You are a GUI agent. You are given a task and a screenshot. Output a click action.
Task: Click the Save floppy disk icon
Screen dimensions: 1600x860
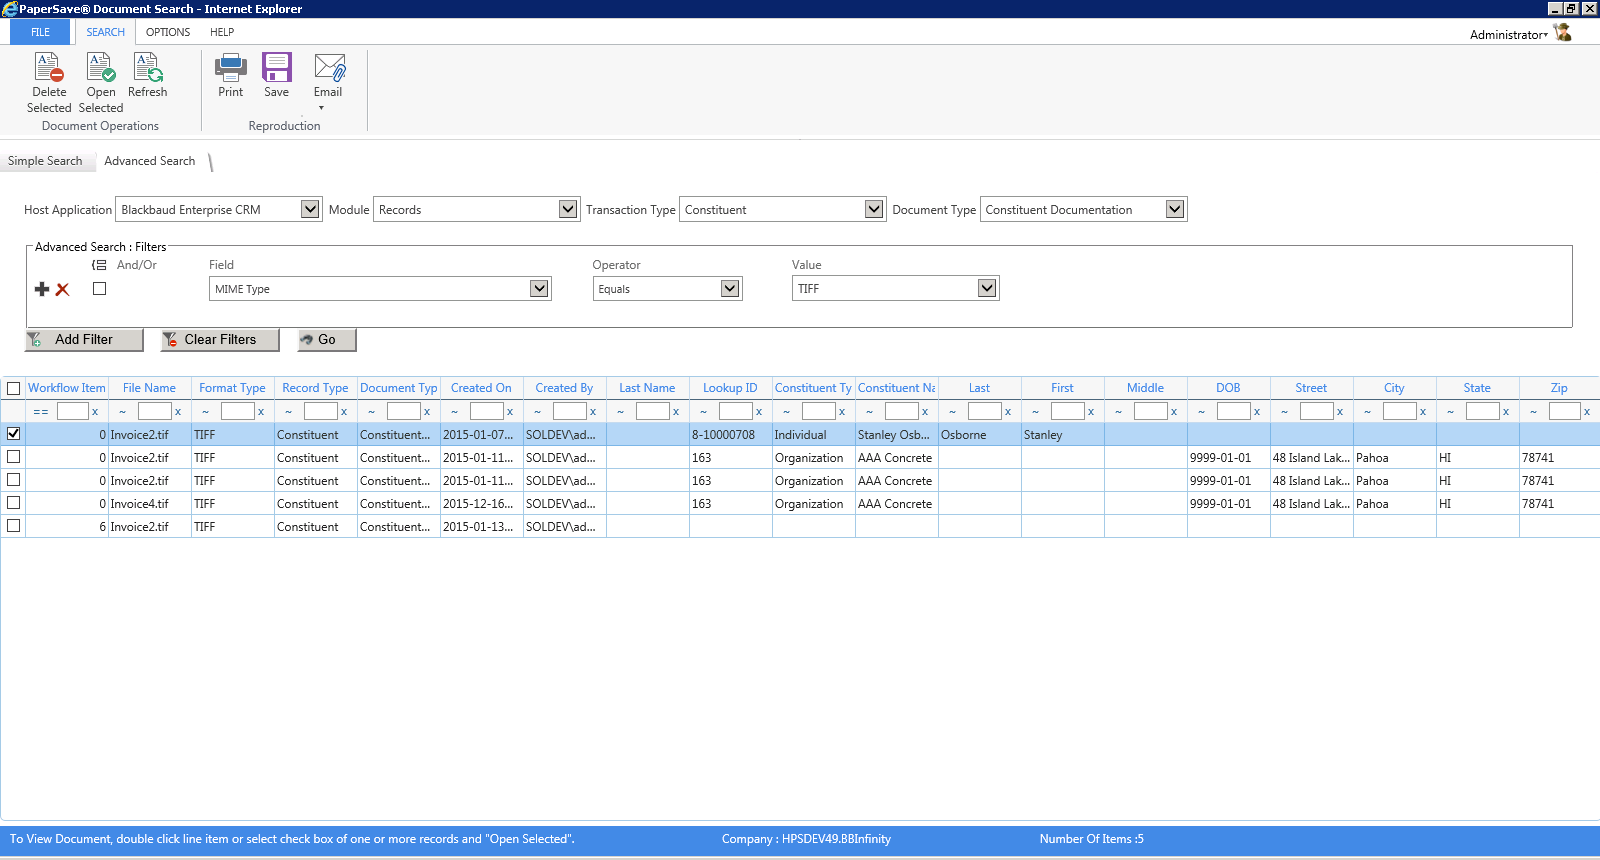point(277,67)
